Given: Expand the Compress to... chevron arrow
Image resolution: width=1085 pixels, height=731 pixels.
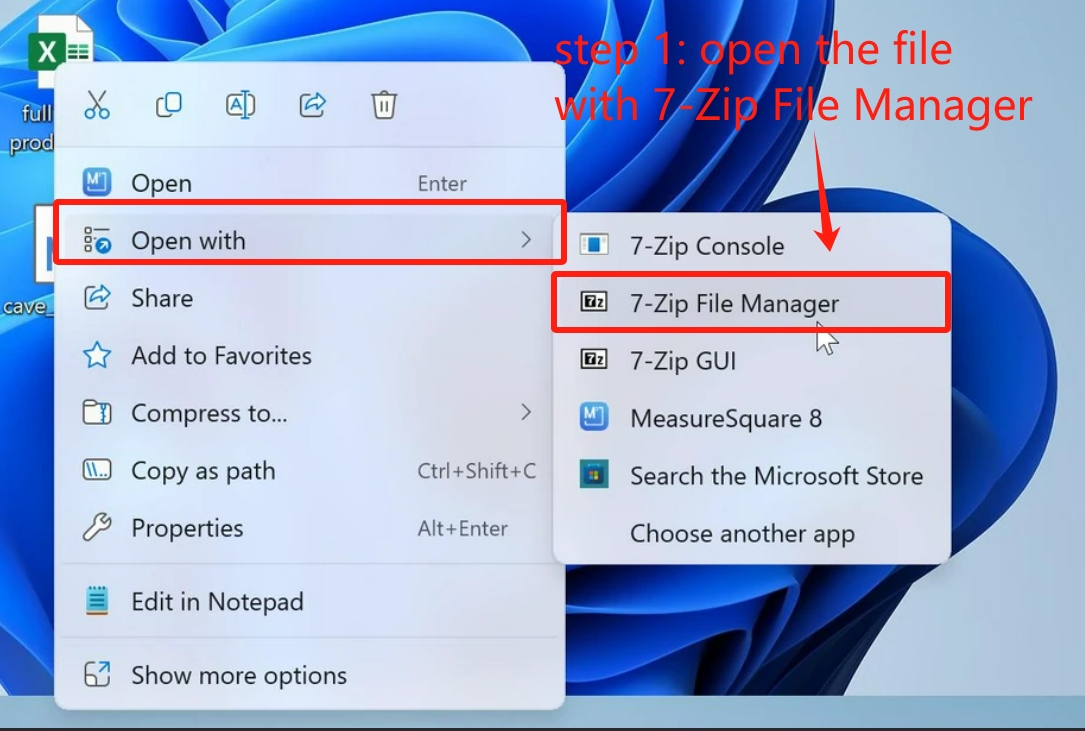Looking at the screenshot, I should click(x=526, y=413).
